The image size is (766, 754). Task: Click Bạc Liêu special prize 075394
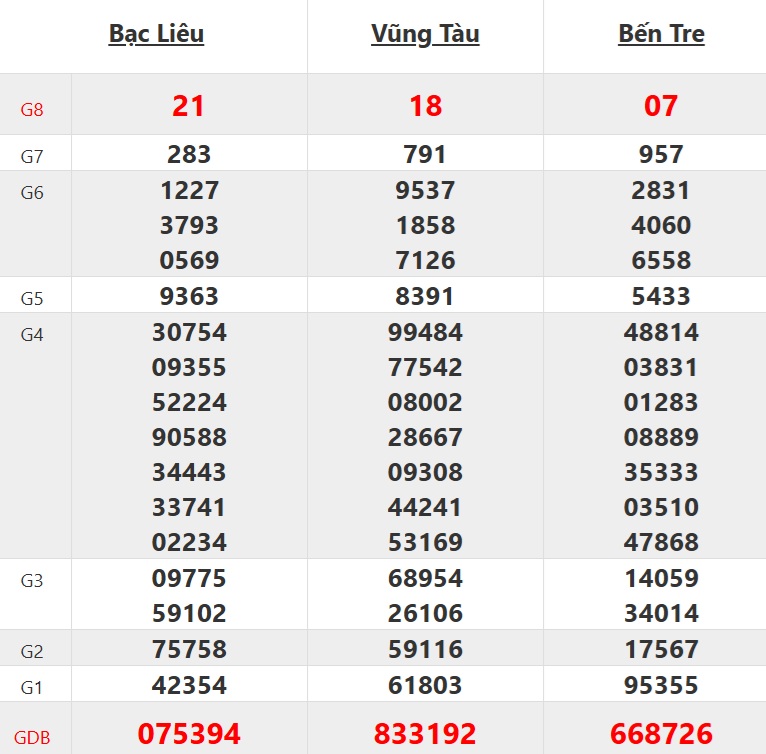click(189, 735)
